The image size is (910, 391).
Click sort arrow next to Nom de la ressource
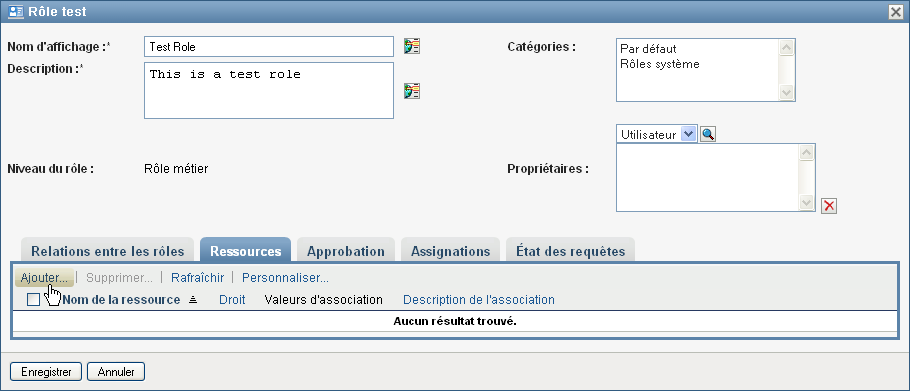[x=193, y=299]
